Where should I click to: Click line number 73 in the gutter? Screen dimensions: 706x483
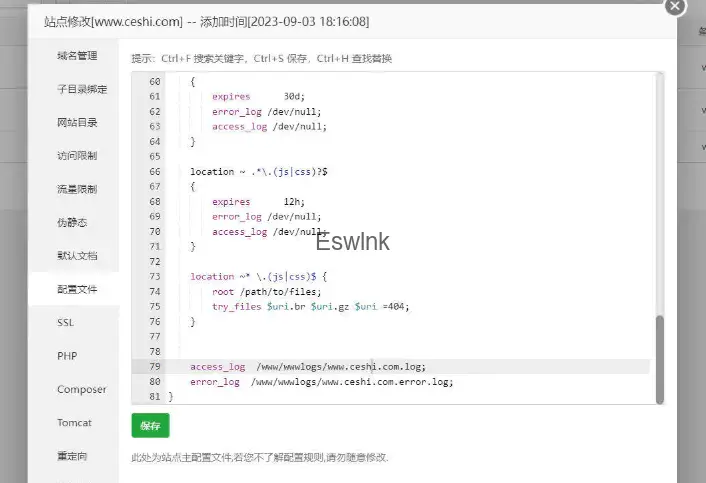(x=154, y=277)
